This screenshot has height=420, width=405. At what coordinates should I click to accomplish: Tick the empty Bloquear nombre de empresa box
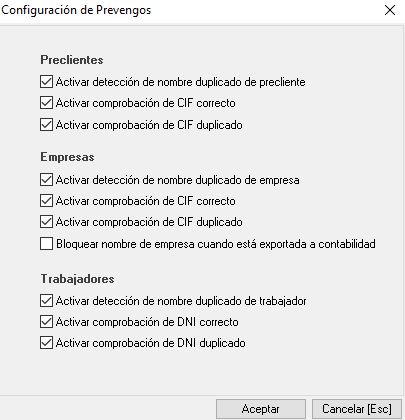[x=46, y=244]
